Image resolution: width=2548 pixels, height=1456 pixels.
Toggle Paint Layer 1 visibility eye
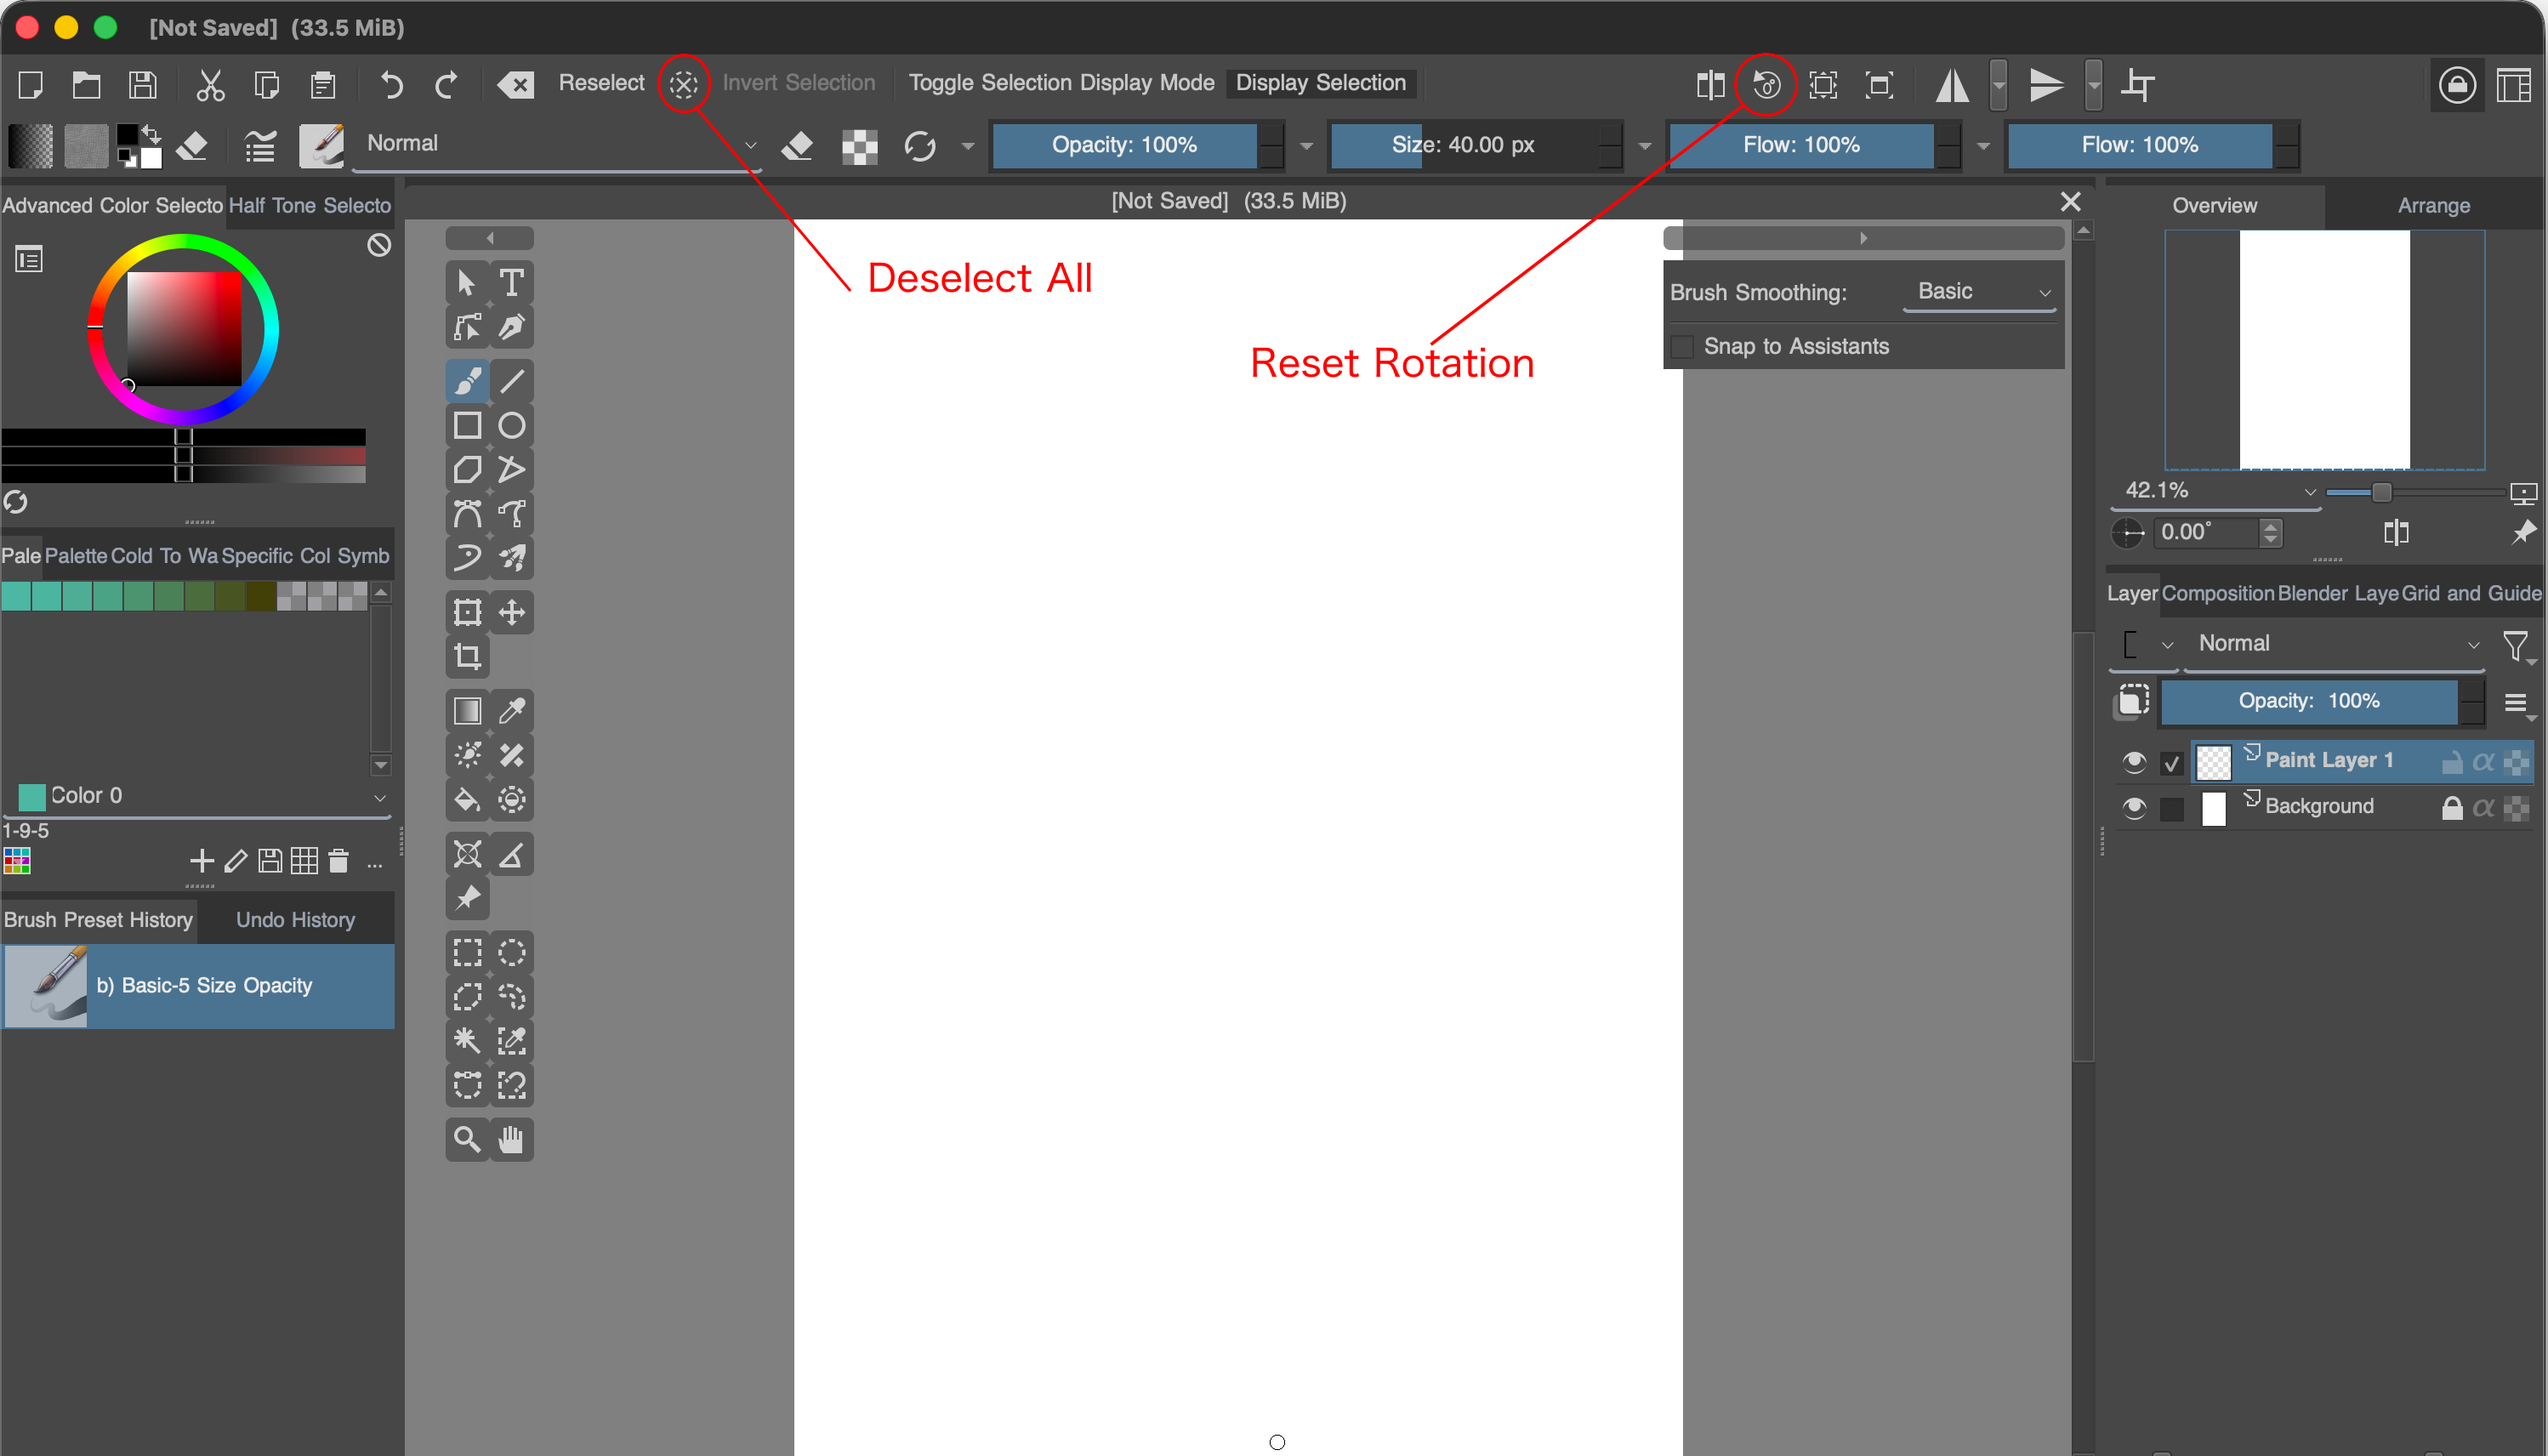[2133, 762]
